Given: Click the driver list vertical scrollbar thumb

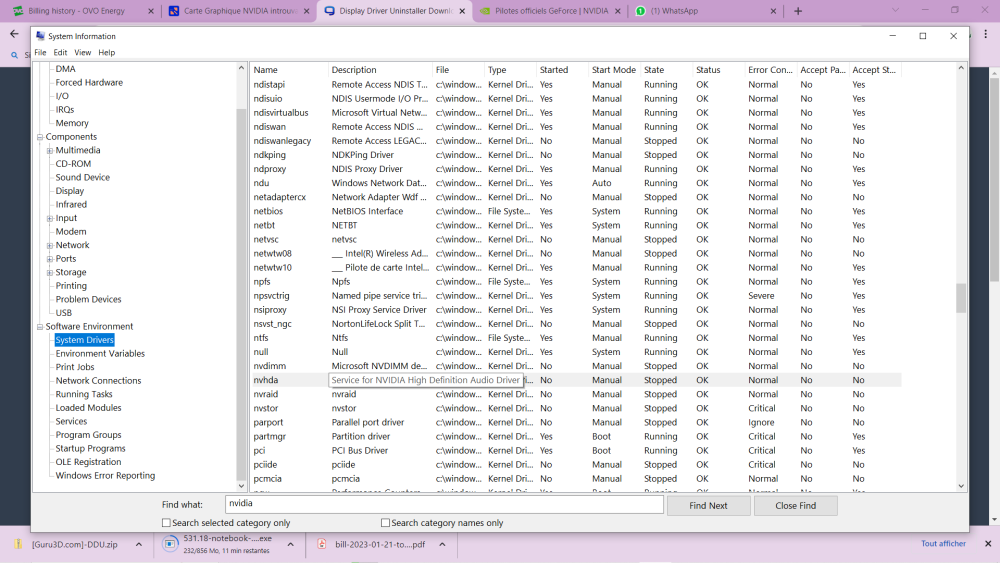Looking at the screenshot, I should 961,298.
